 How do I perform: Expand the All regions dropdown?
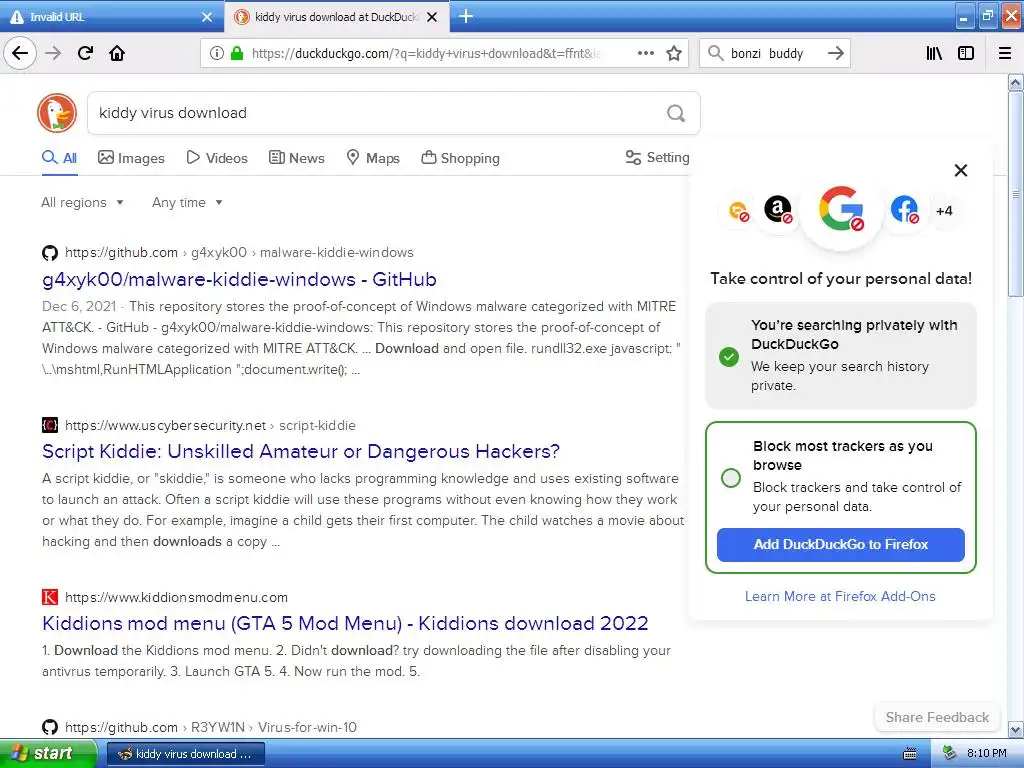click(x=82, y=202)
